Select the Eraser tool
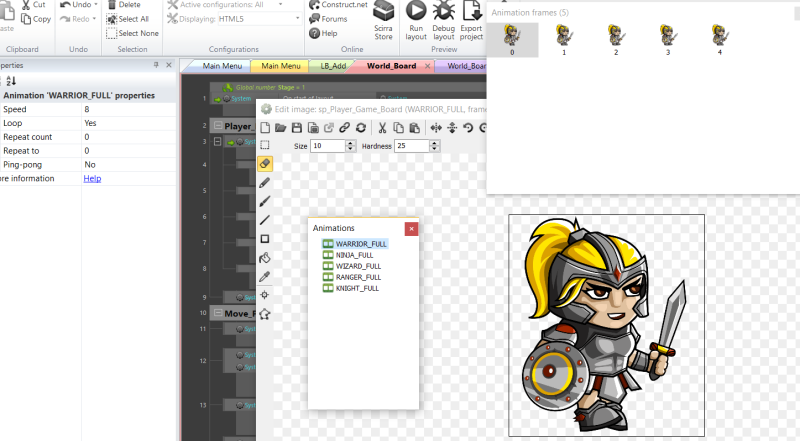This screenshot has width=800, height=441. [265, 164]
